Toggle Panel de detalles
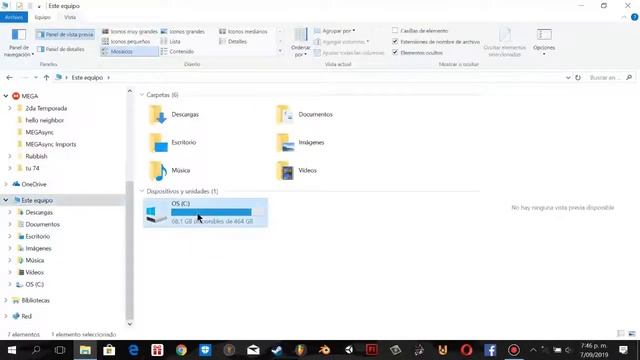The width and height of the screenshot is (640, 360). tap(61, 49)
